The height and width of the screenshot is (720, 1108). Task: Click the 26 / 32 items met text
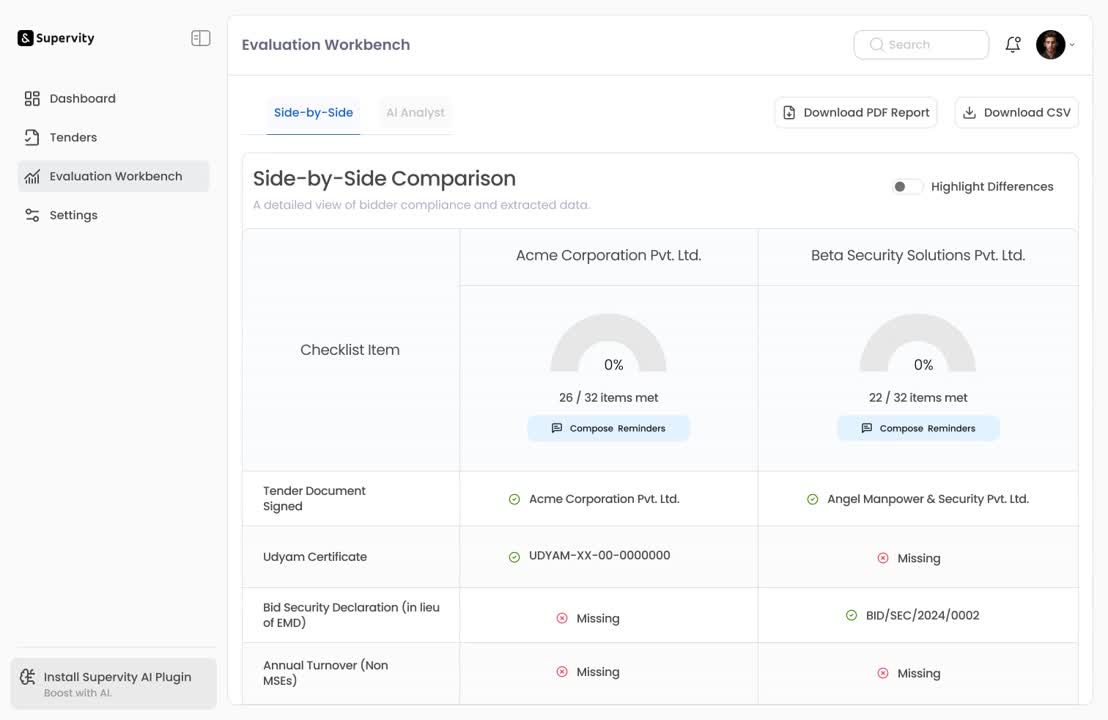click(x=608, y=398)
